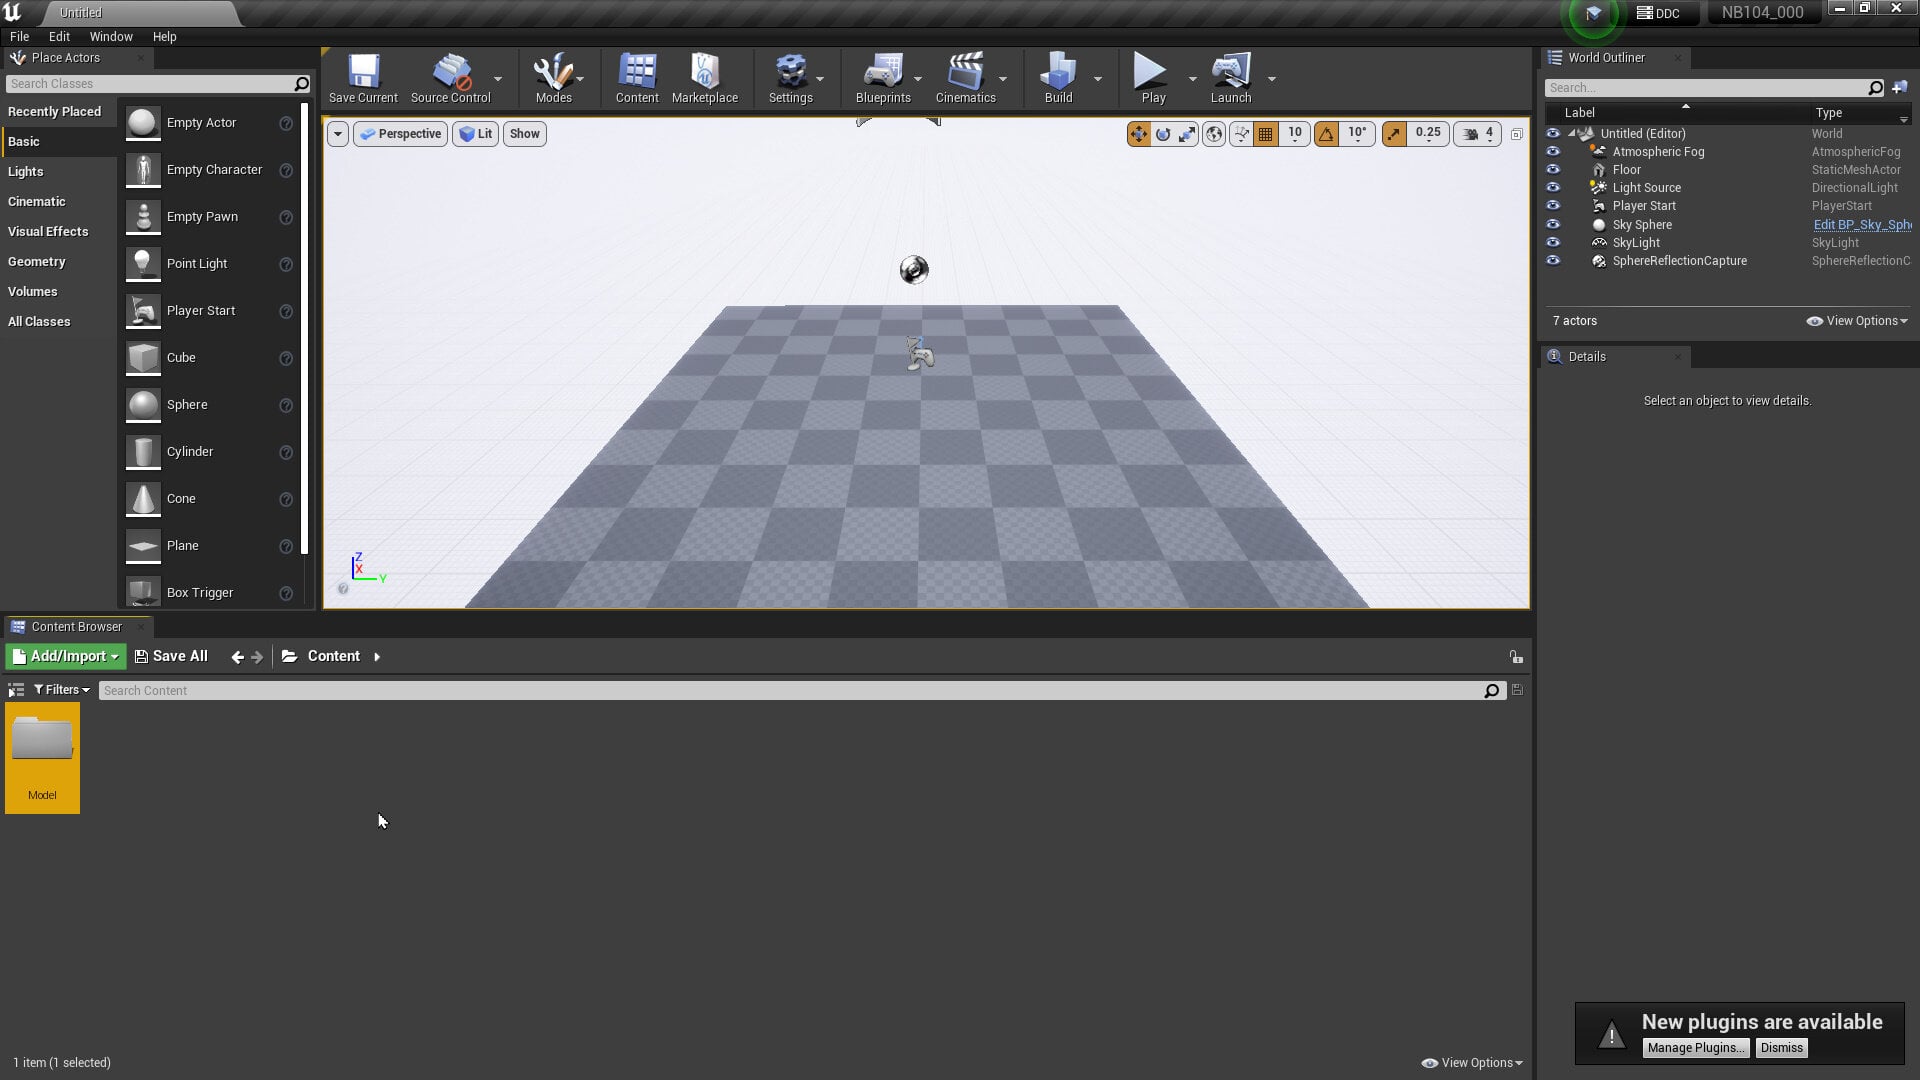Toggle surface snapping icon in viewport
Image resolution: width=1920 pixels, height=1080 pixels.
point(1241,134)
